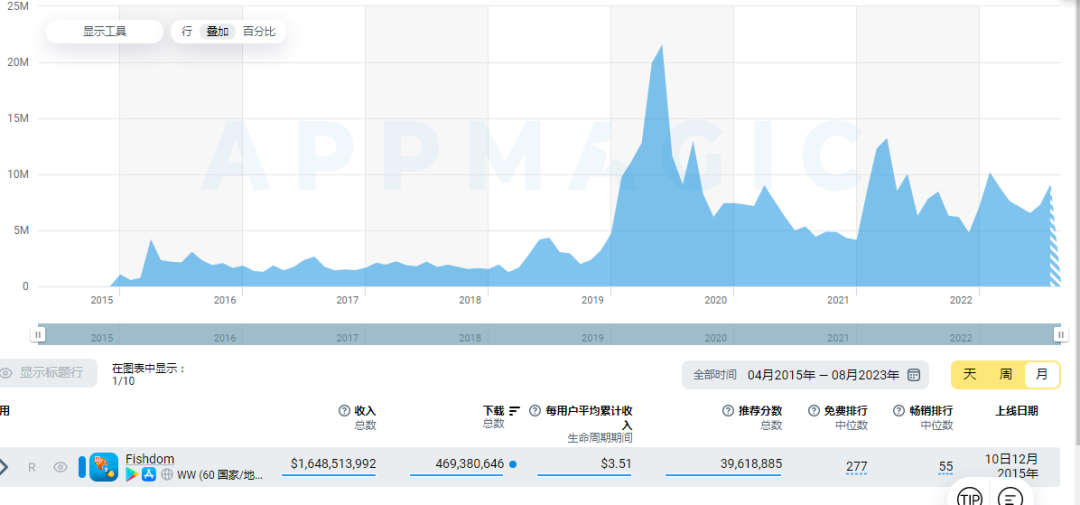Expand the Fishdom row chevron

point(3,467)
